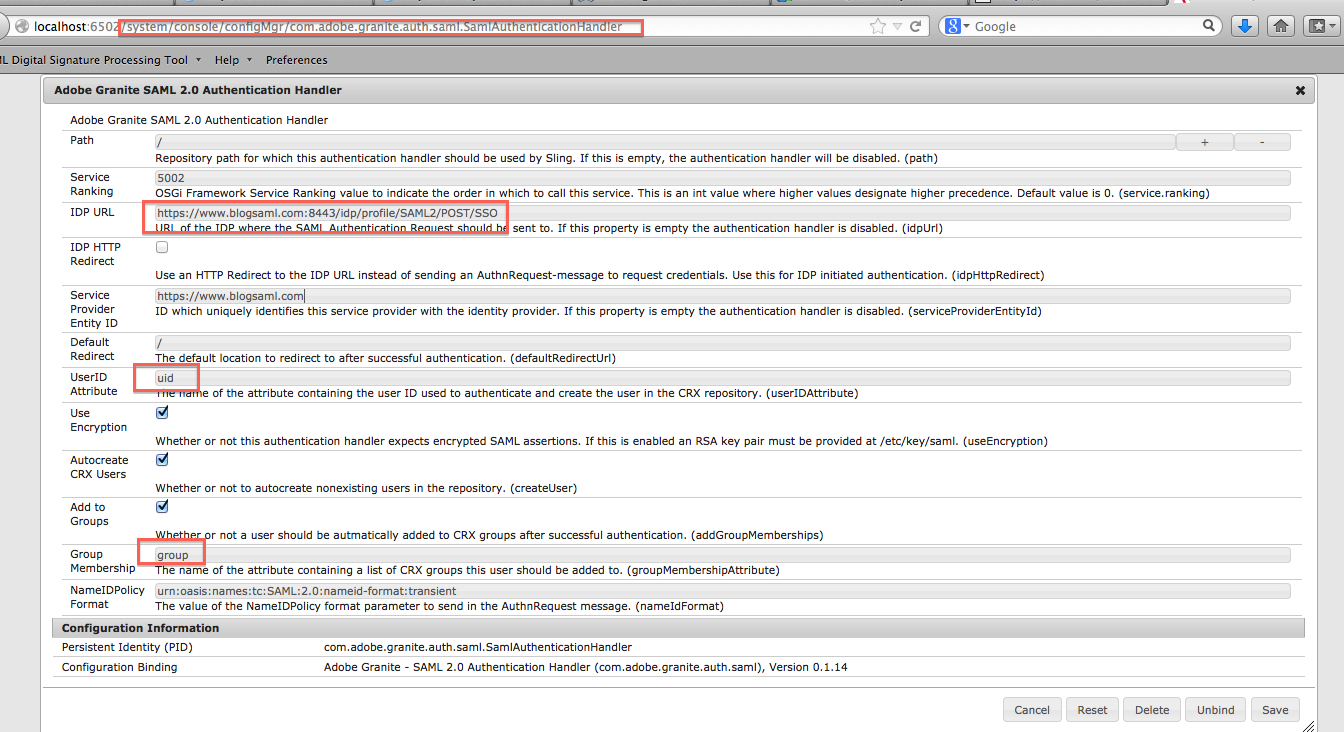
Task: Click the Service Ranking field
Action: coord(722,178)
